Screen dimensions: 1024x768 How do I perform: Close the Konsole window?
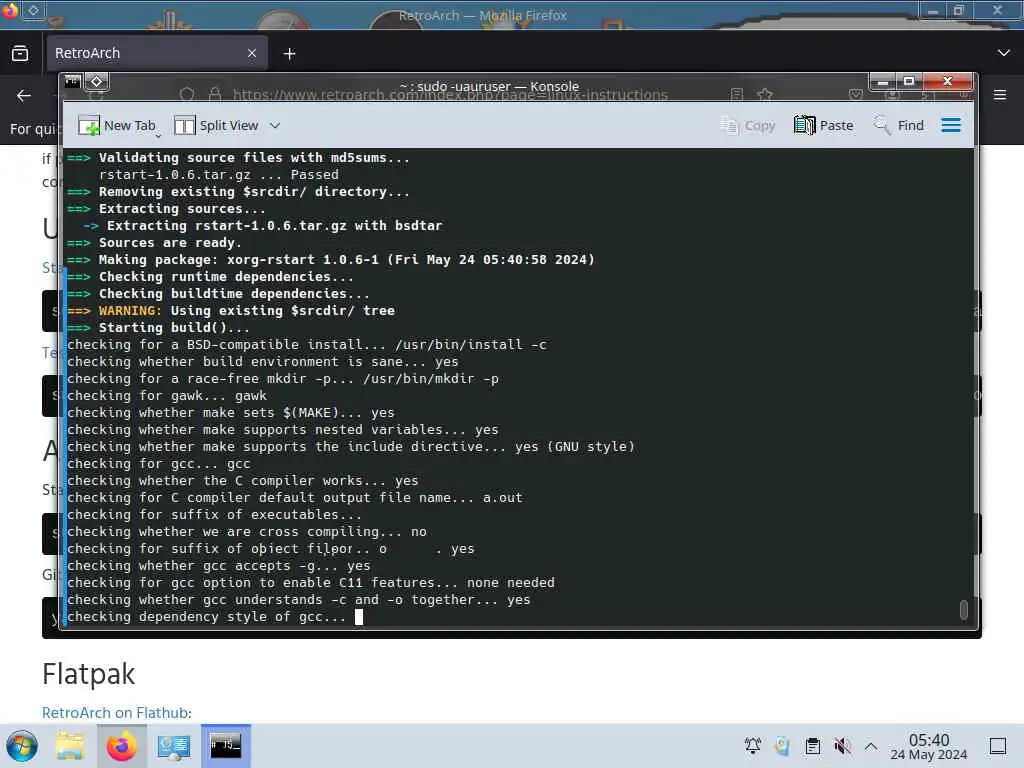(948, 82)
